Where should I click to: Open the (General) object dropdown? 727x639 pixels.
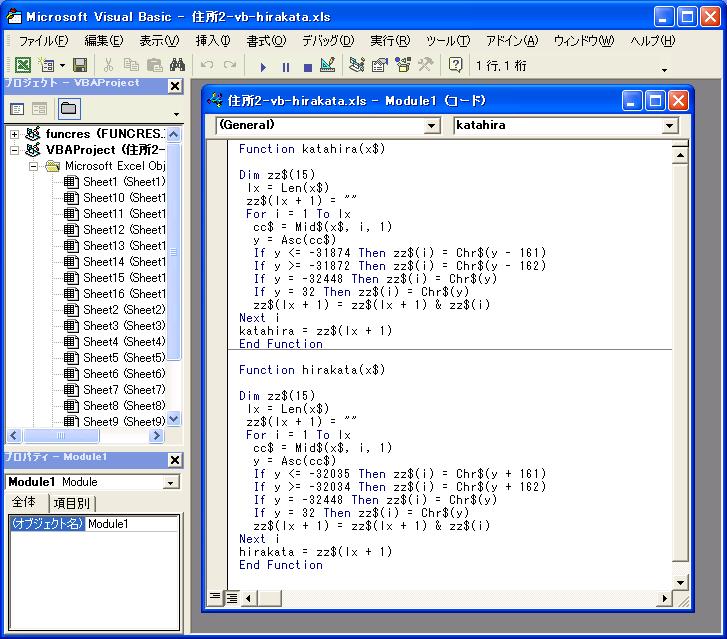[432, 126]
